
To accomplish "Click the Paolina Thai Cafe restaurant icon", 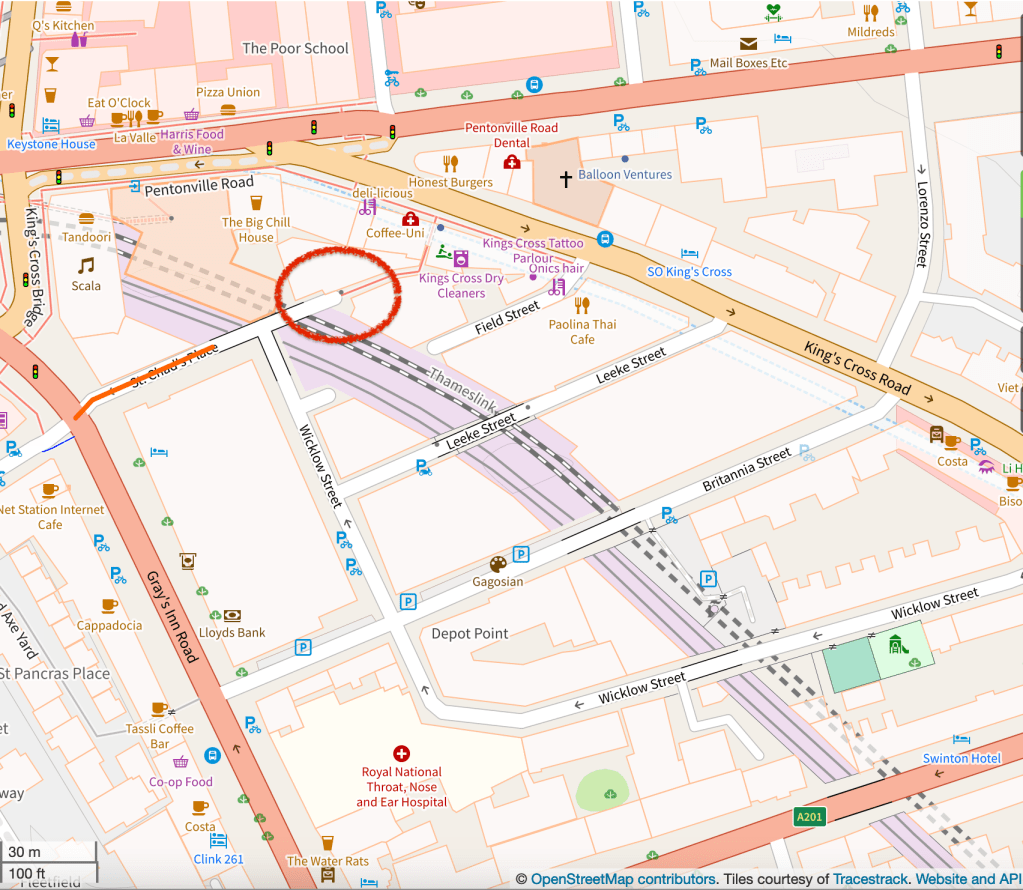I will click(x=583, y=305).
